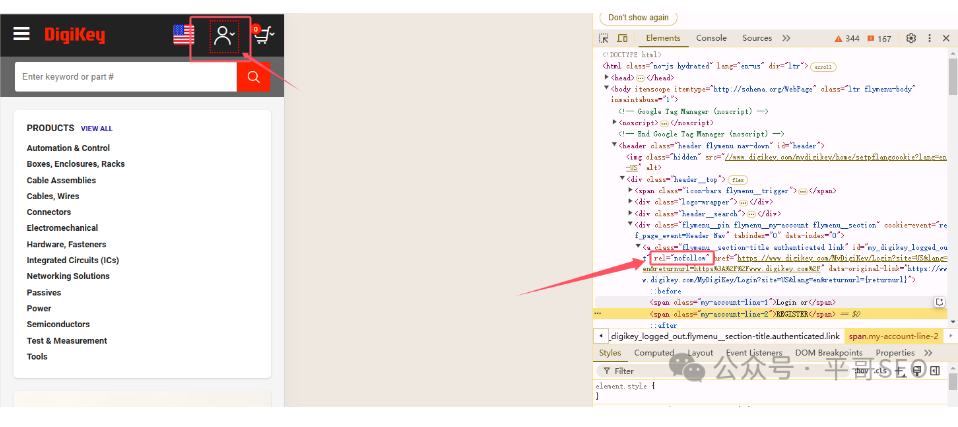Click the keyword or part number search field
This screenshot has width=958, height=427.
[x=125, y=77]
